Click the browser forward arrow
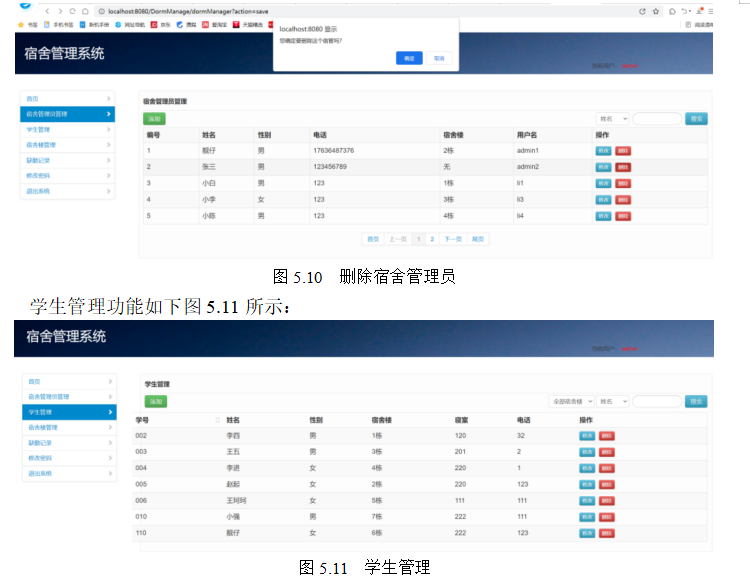Screen dimensions: 750x582 [60, 11]
